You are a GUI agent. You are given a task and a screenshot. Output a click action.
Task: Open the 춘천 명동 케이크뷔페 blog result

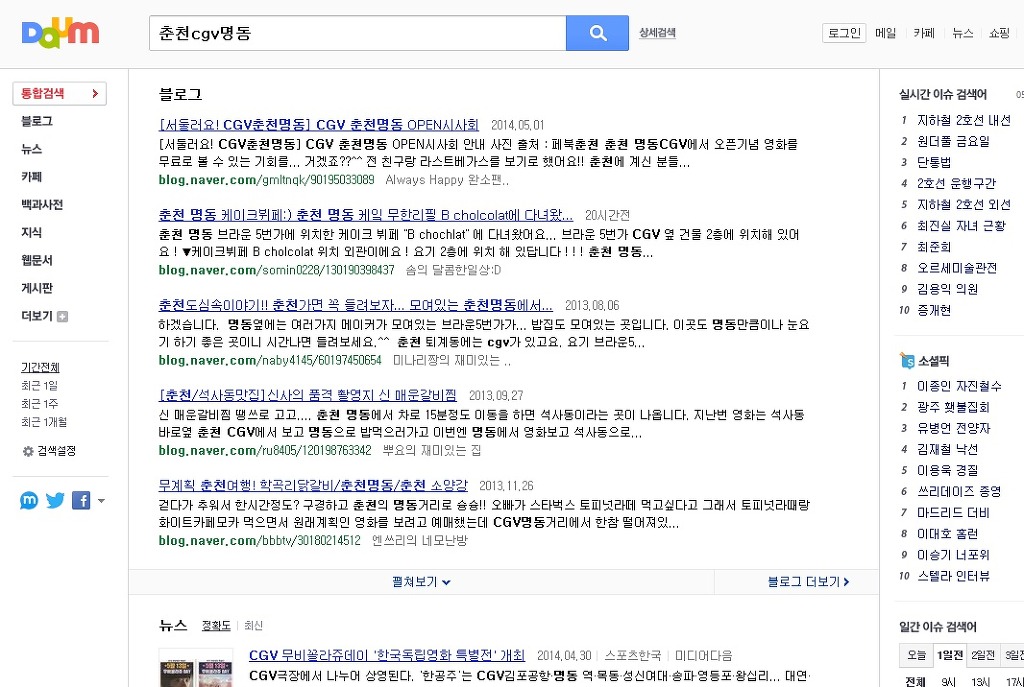tap(366, 215)
